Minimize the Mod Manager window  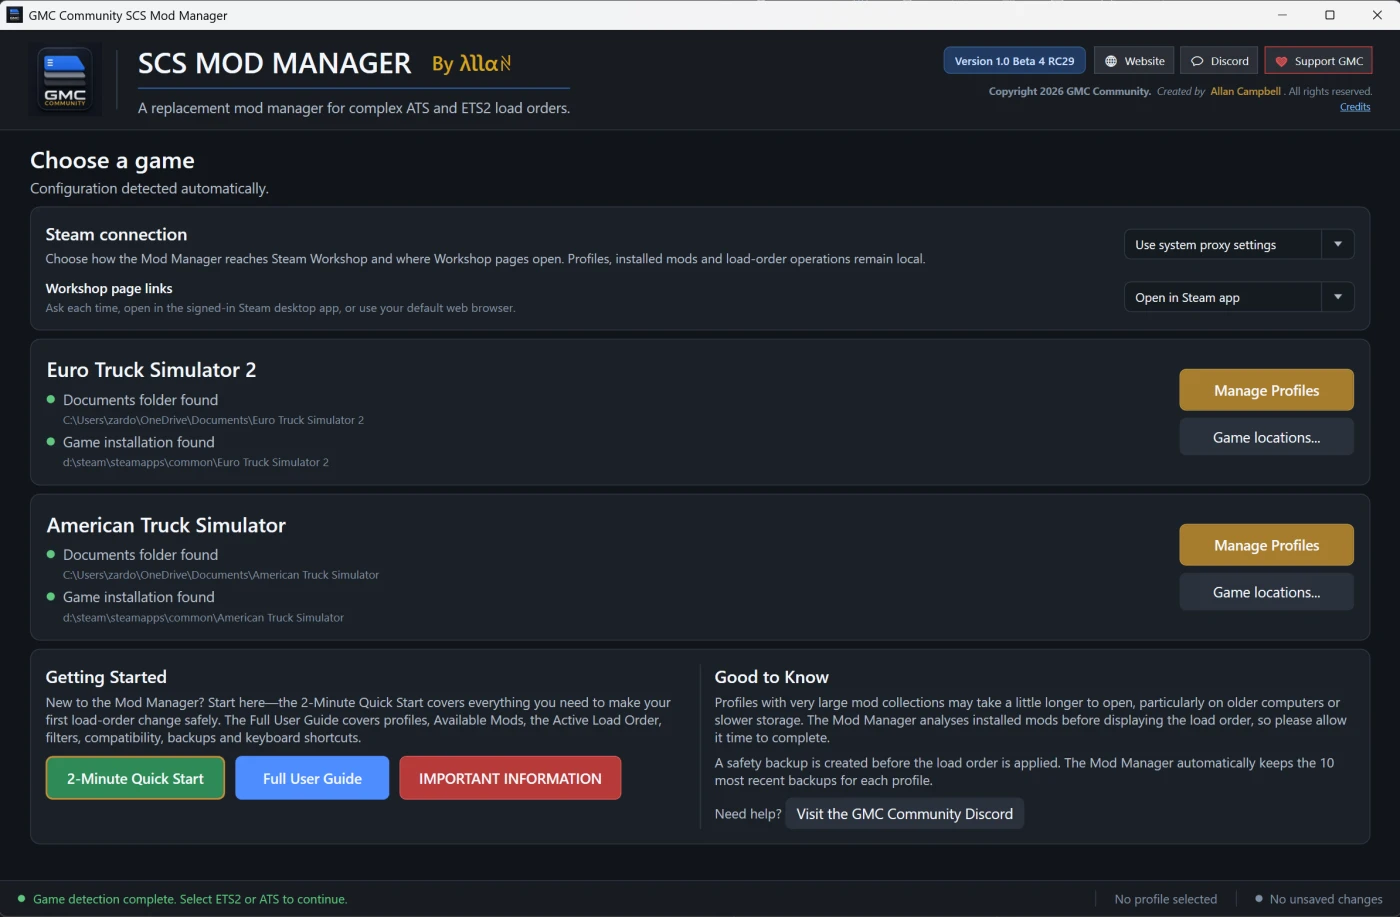[1283, 15]
